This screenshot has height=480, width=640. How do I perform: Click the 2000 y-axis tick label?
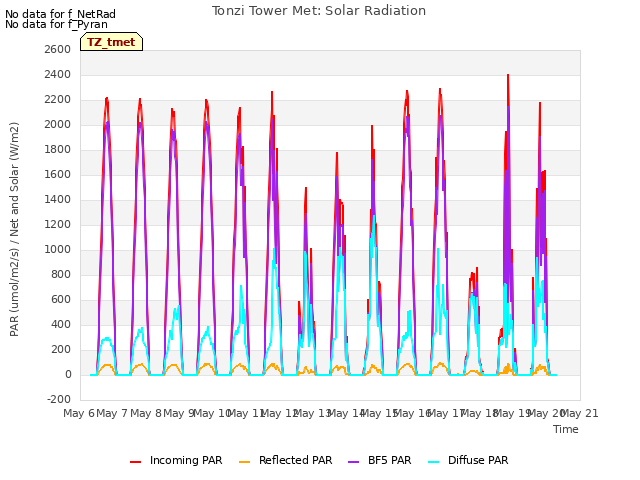click(x=58, y=124)
